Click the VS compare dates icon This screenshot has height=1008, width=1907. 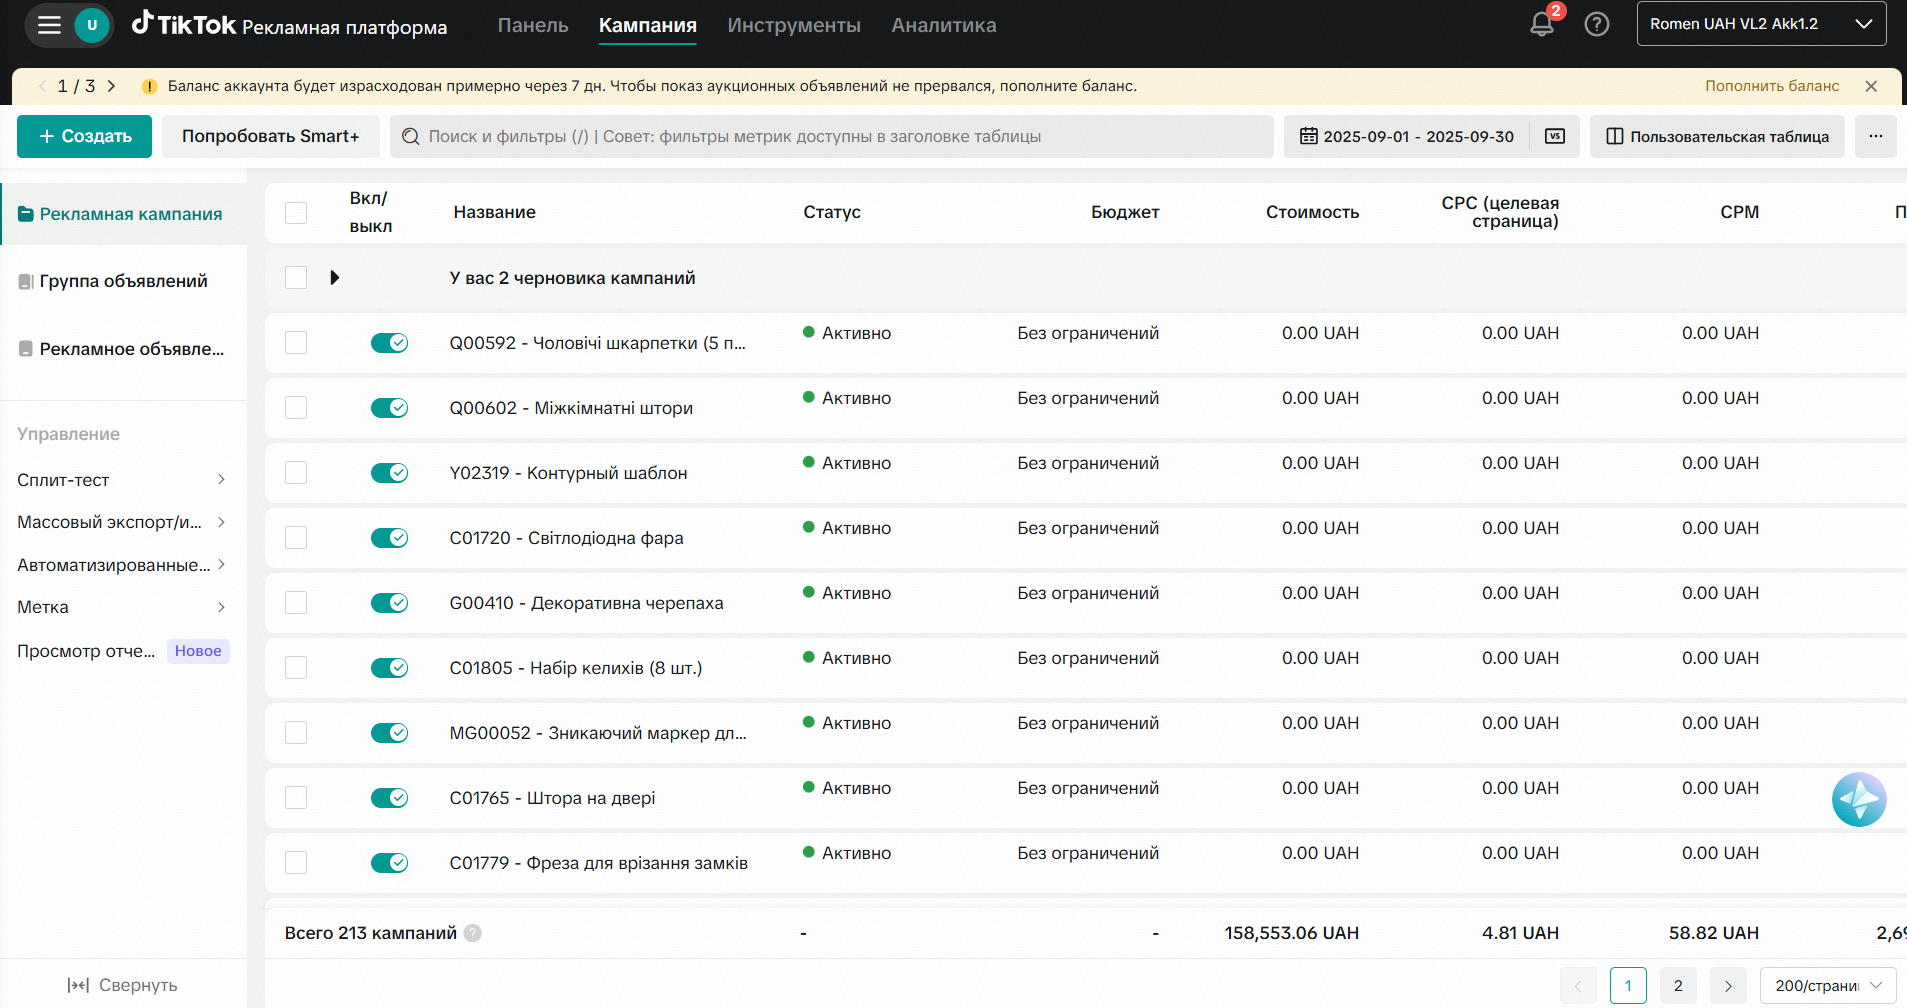click(1555, 136)
